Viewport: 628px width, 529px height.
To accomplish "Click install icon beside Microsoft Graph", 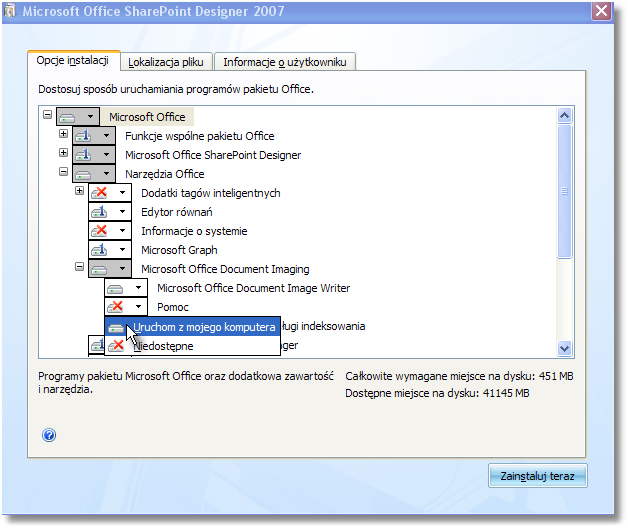I will pos(99,250).
